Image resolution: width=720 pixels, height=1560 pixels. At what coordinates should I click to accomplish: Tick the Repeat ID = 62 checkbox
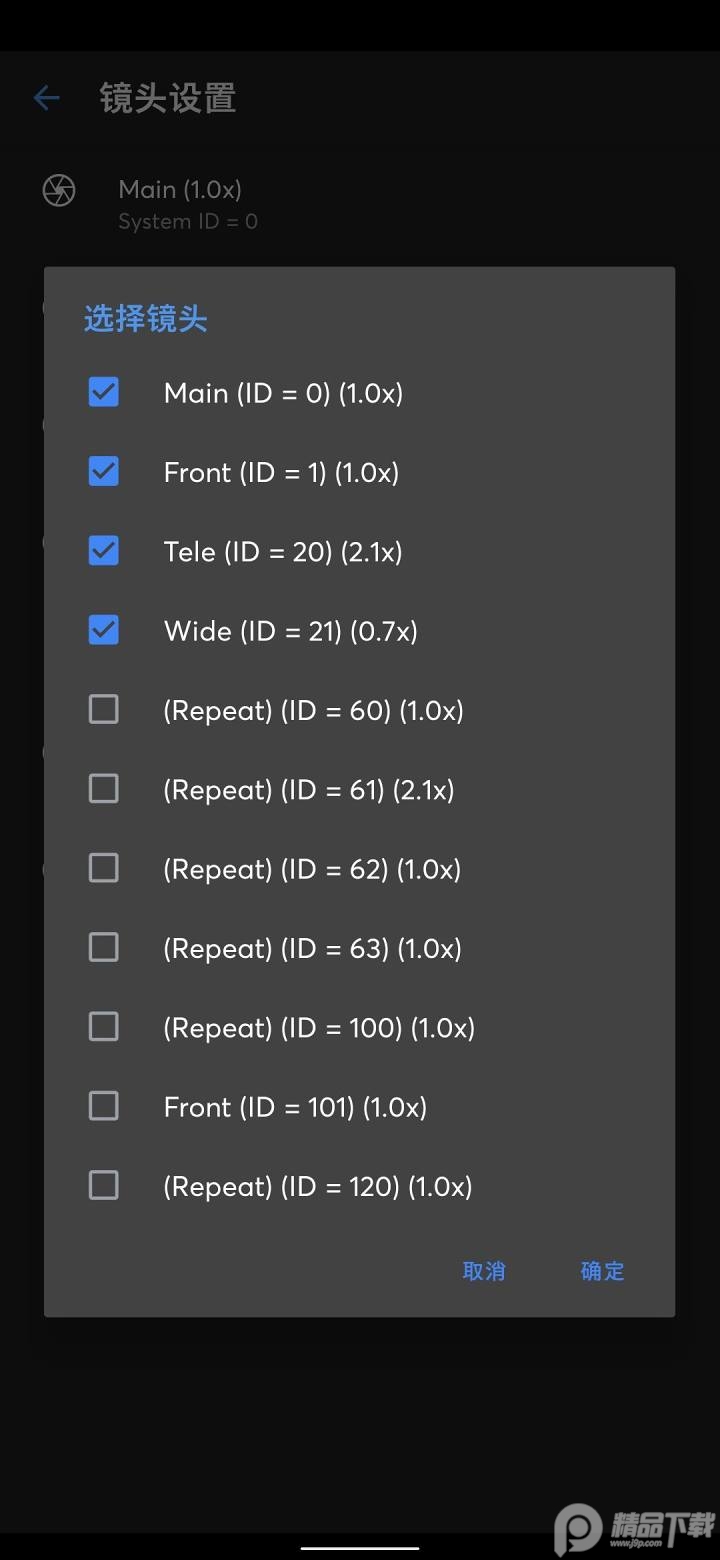click(104, 868)
